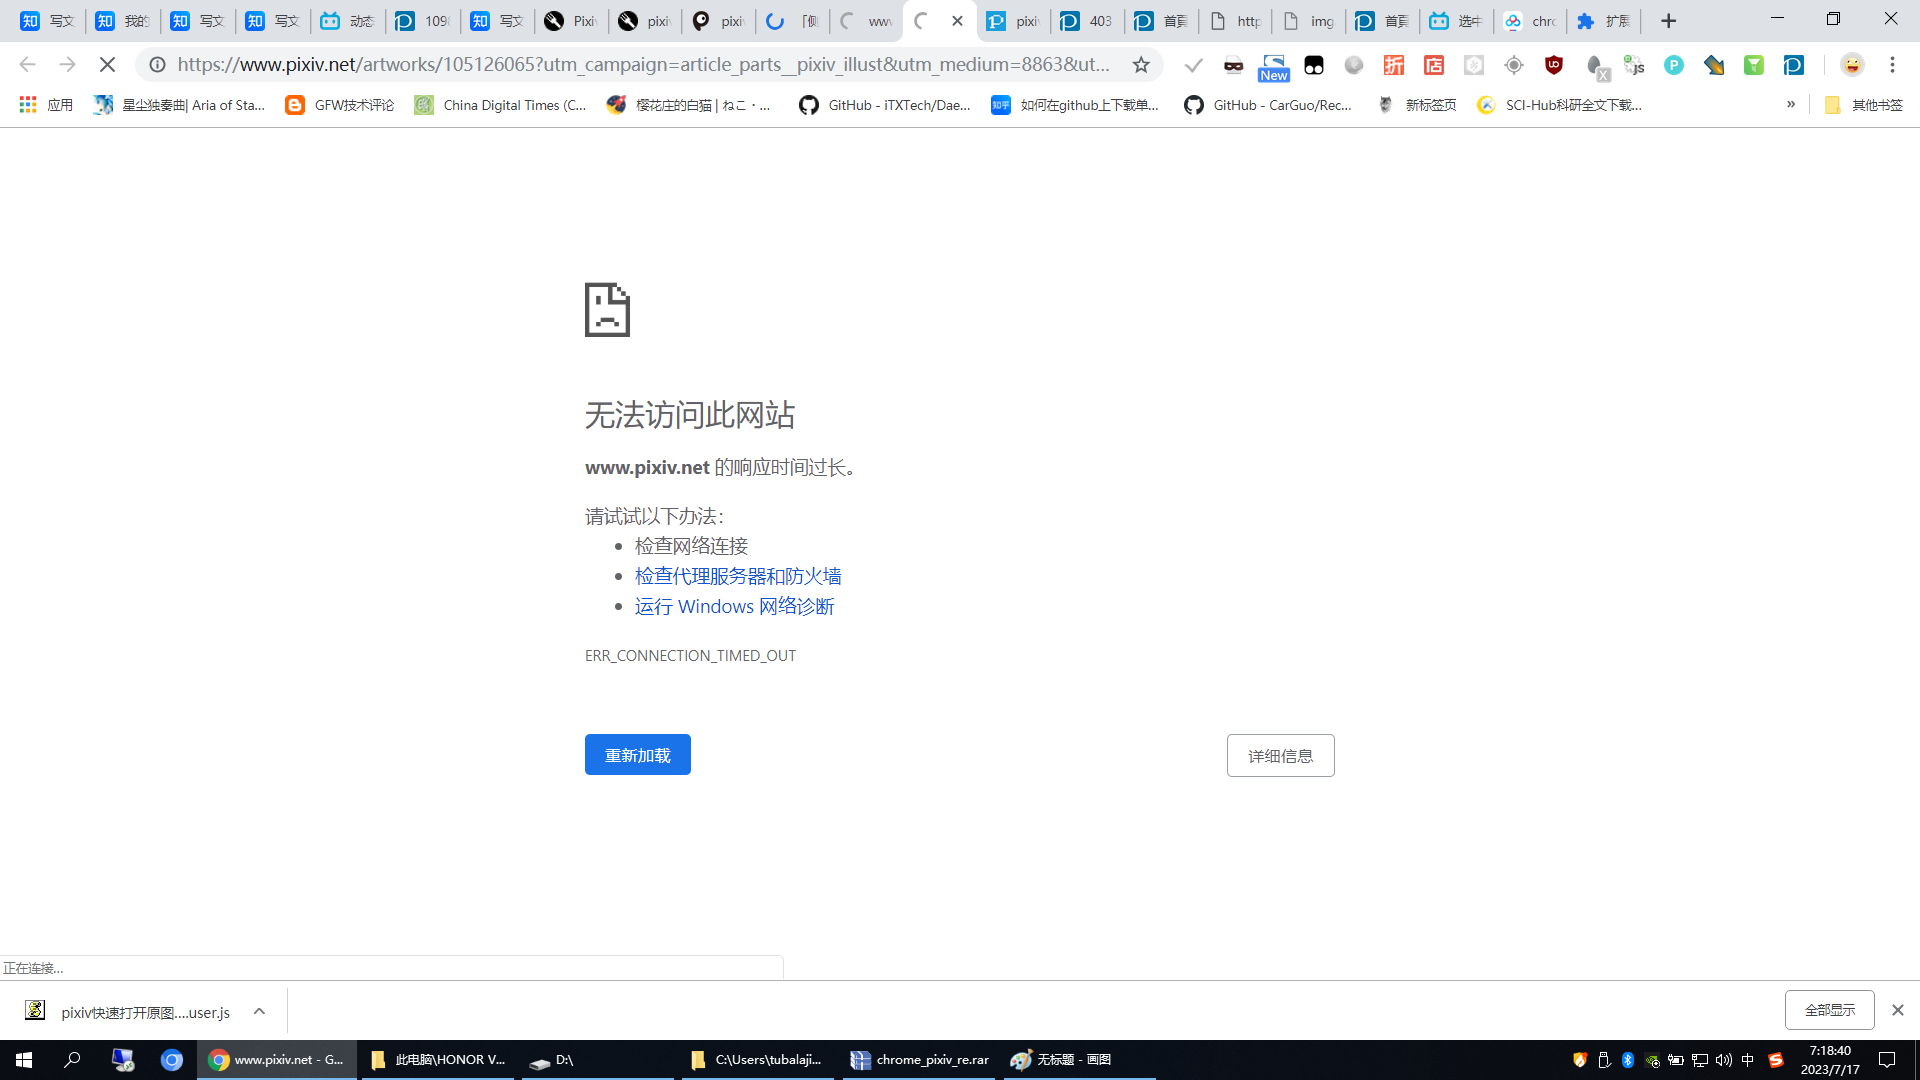Click the volume icon in system tray
This screenshot has width=1920, height=1080.
click(1723, 1060)
